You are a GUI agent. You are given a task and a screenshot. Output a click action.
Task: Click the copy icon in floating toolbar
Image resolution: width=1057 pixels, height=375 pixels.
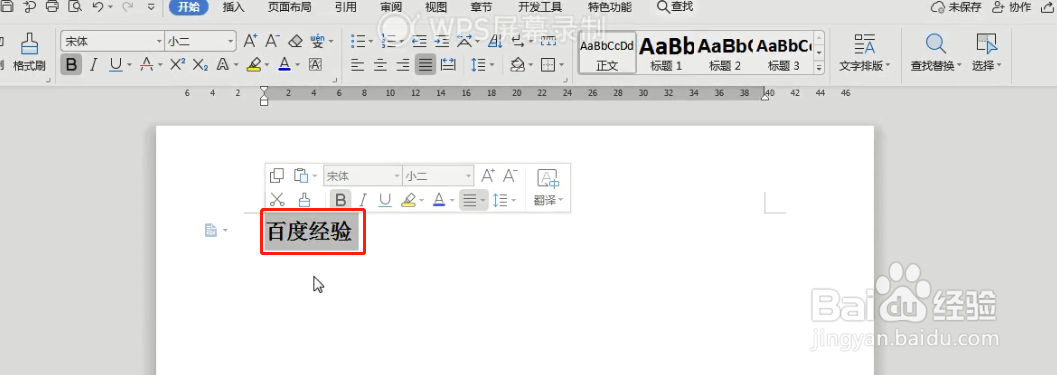pos(276,176)
